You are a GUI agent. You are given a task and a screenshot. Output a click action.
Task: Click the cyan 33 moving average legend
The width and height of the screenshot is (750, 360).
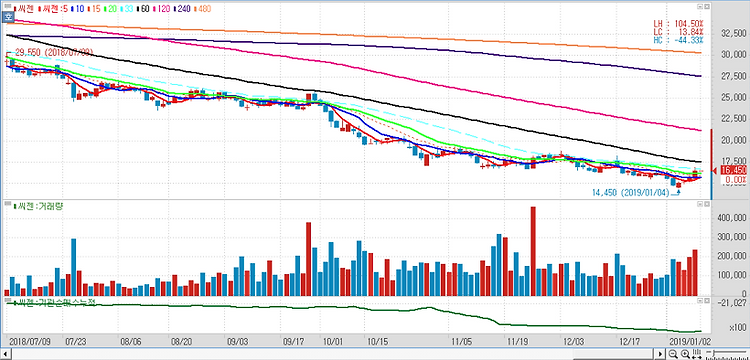127,8
